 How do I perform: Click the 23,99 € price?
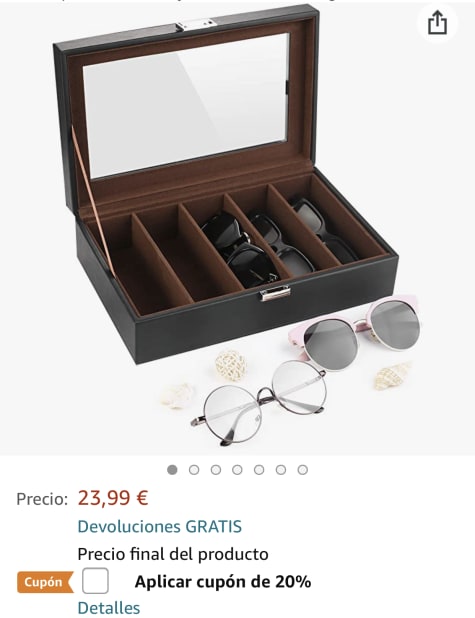(x=113, y=498)
